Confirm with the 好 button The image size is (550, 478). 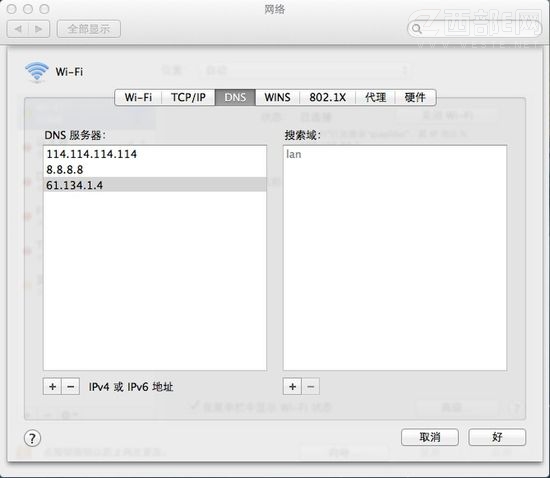click(497, 437)
